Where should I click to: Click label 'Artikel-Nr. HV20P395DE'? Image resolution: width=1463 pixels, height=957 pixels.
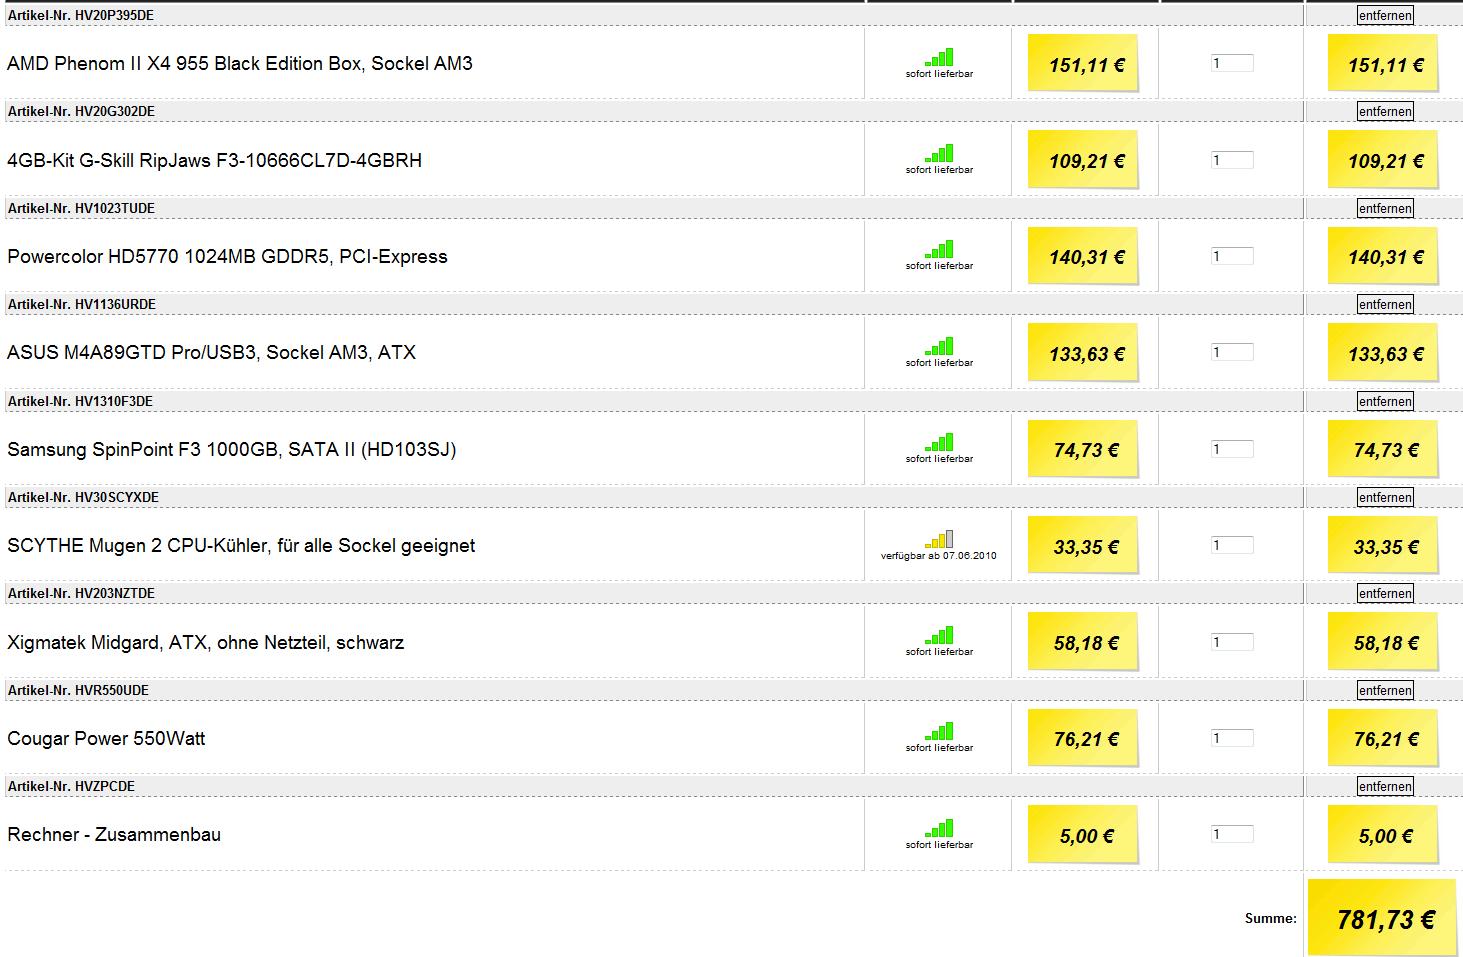click(x=81, y=15)
